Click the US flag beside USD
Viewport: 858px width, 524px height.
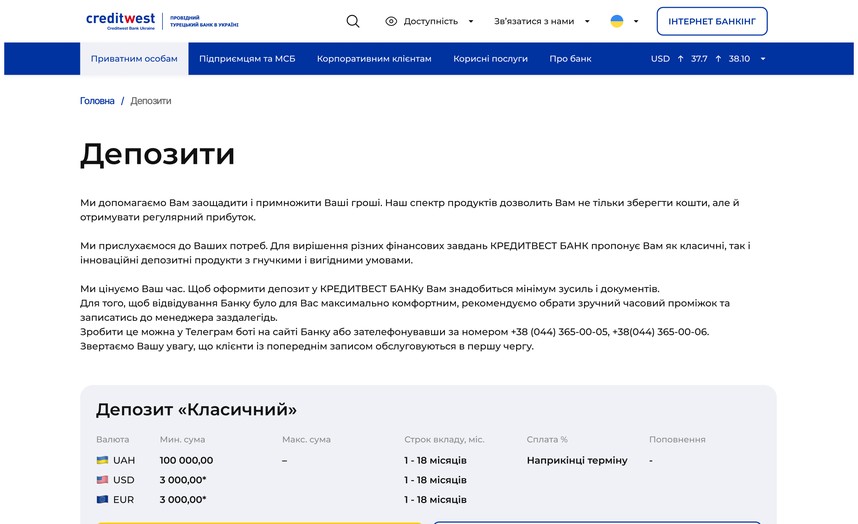point(102,480)
